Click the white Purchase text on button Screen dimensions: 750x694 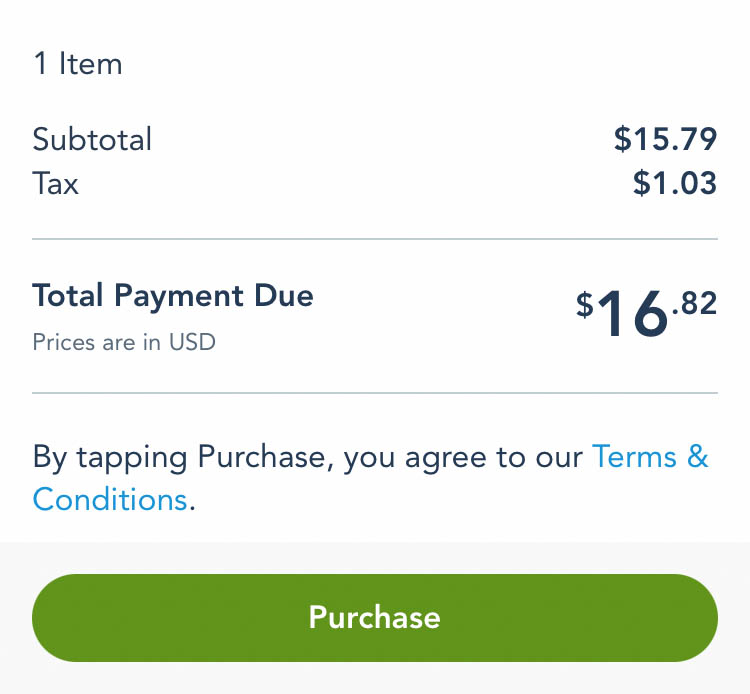[x=375, y=617]
